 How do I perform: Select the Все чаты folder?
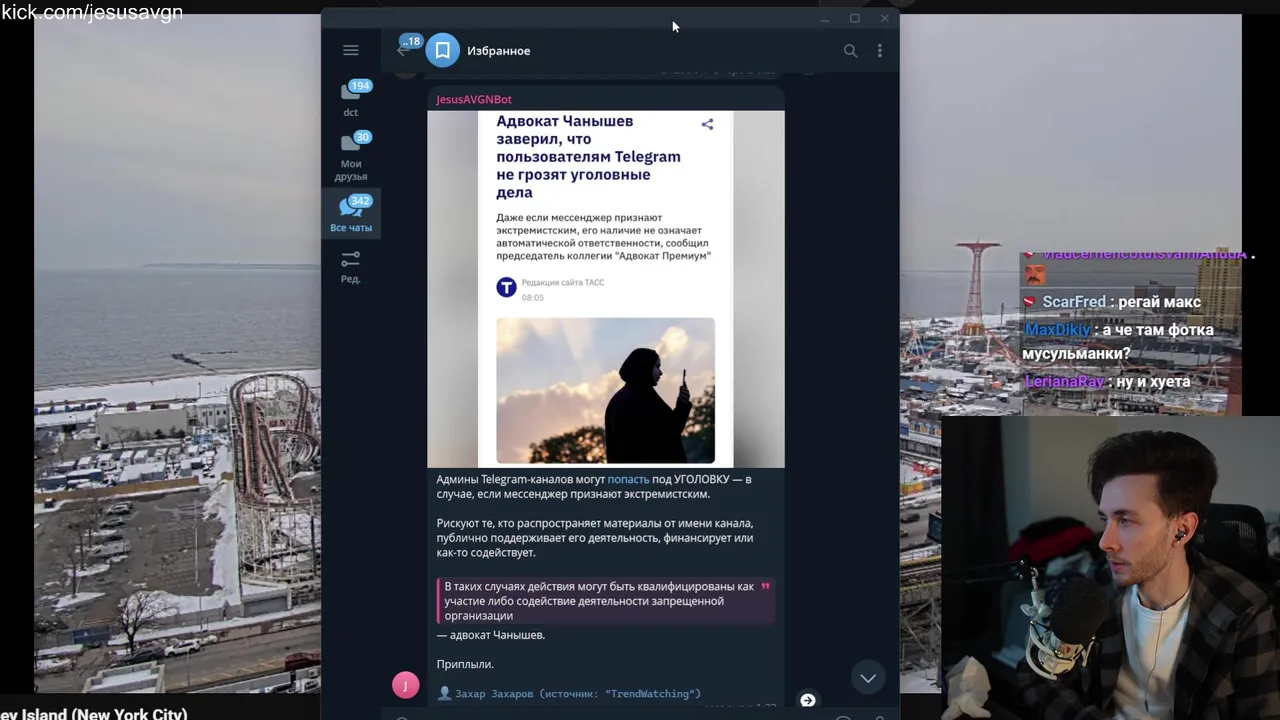point(351,214)
